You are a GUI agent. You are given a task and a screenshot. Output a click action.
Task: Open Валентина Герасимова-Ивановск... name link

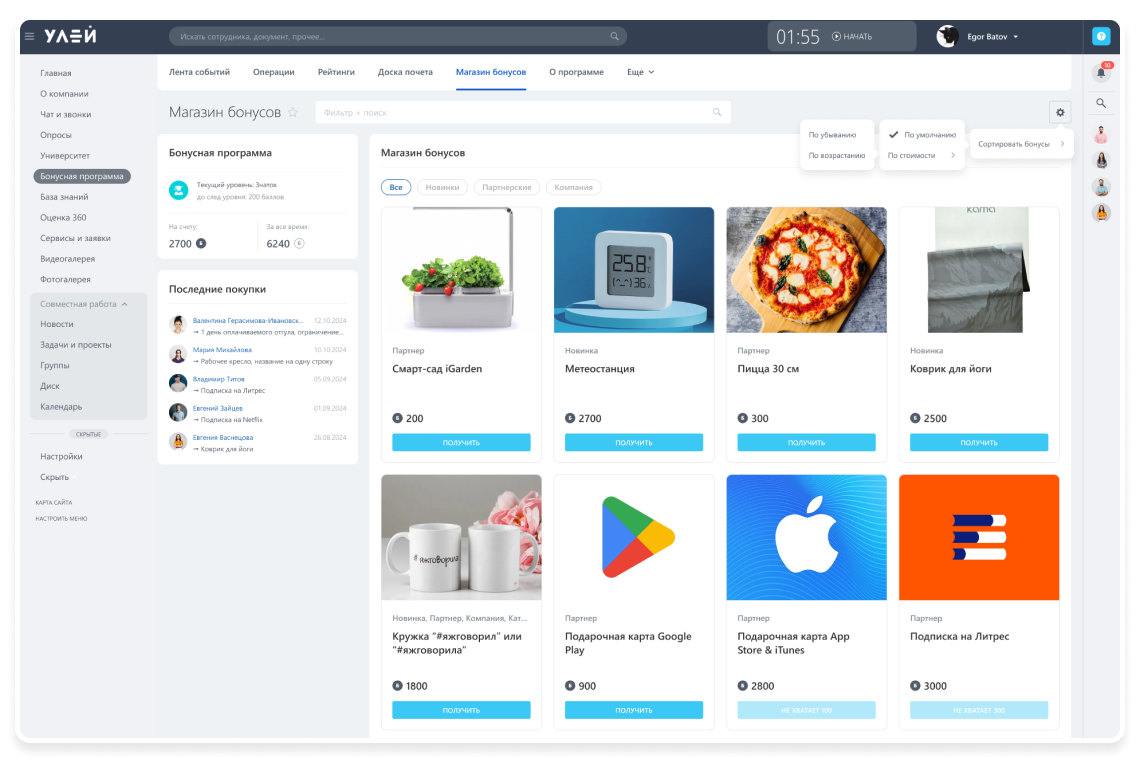pos(248,321)
